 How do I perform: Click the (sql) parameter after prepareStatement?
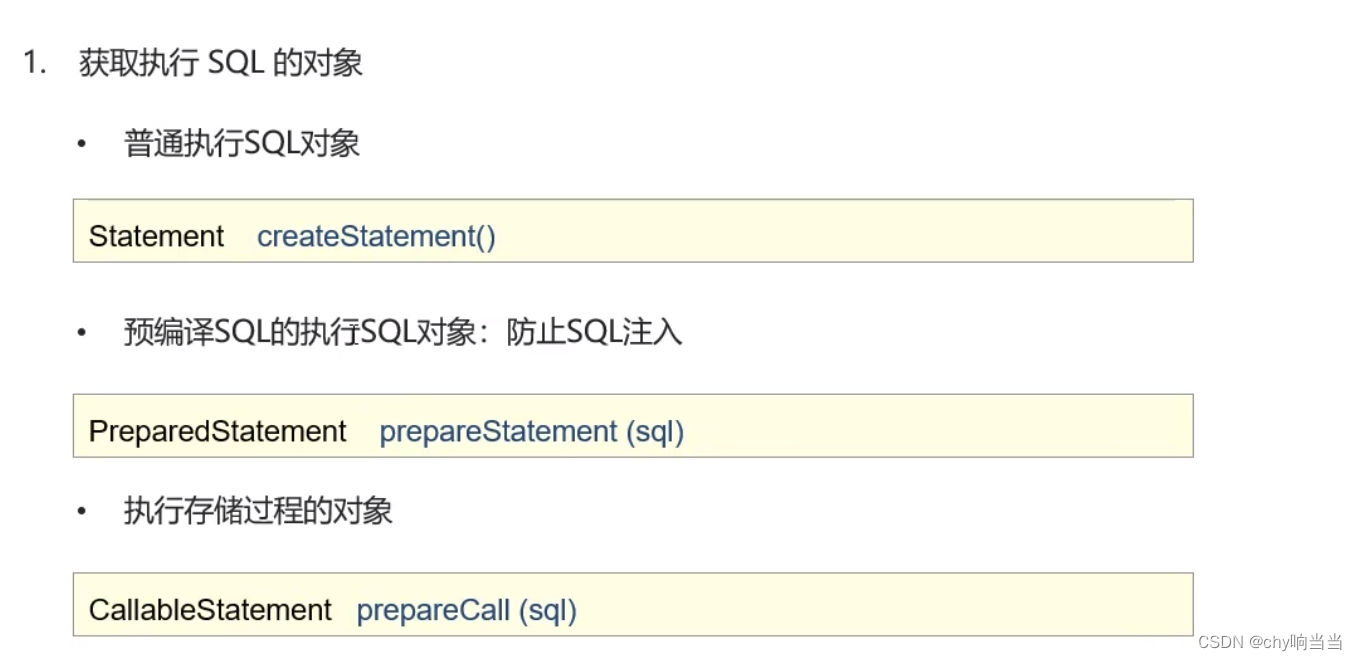point(655,431)
